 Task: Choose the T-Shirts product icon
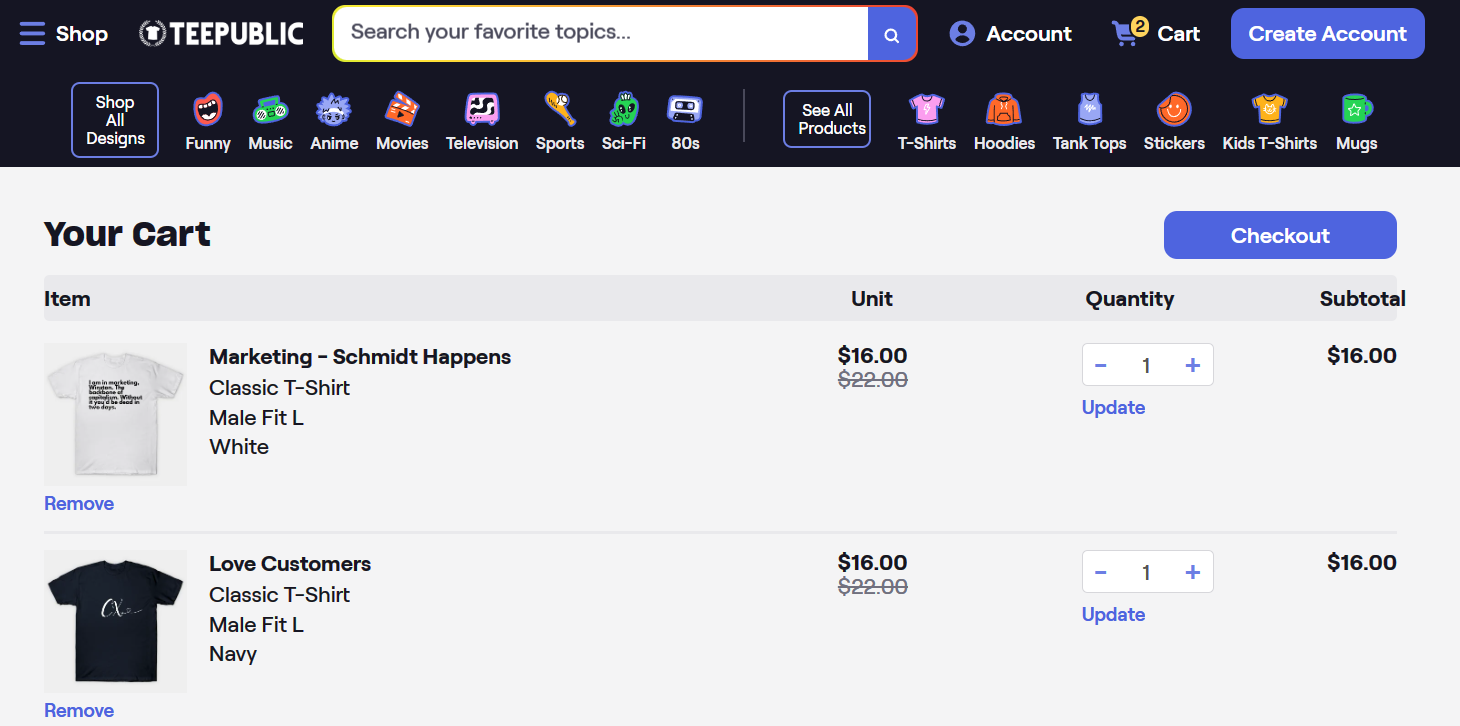[x=926, y=109]
